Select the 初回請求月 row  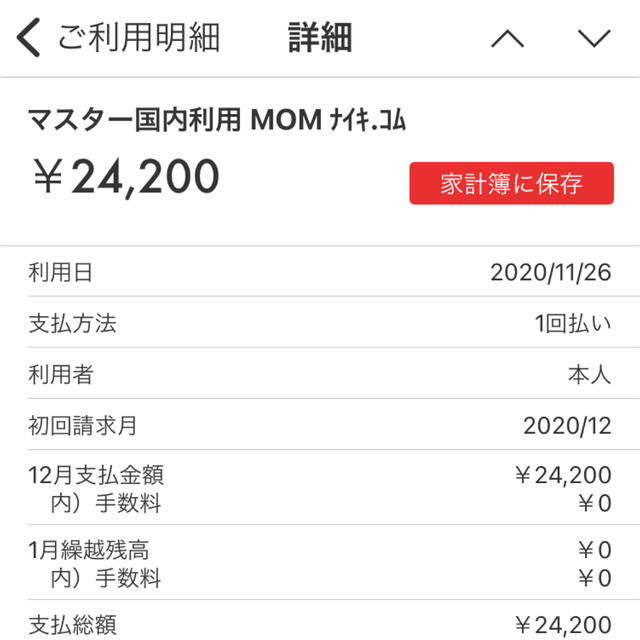click(x=320, y=425)
